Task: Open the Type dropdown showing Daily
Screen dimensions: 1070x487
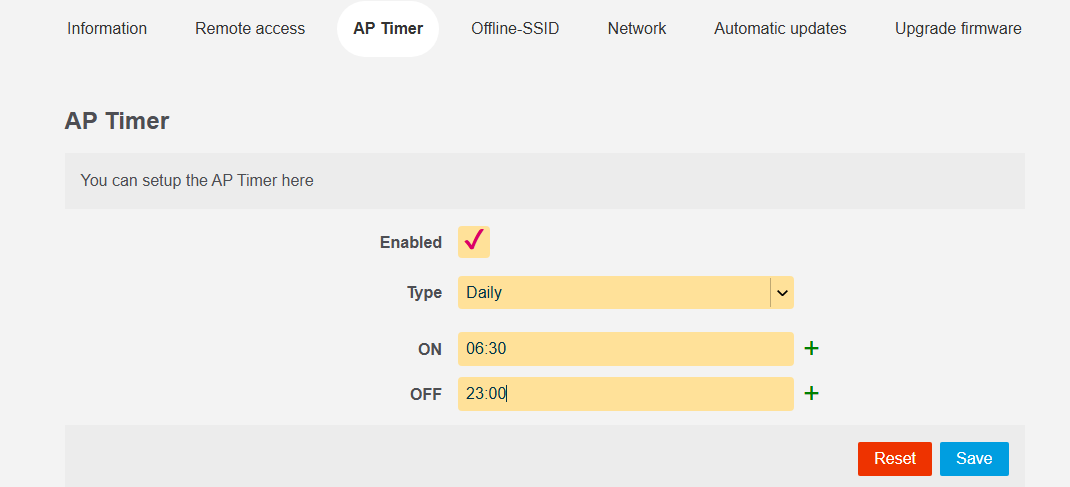Action: tap(614, 293)
